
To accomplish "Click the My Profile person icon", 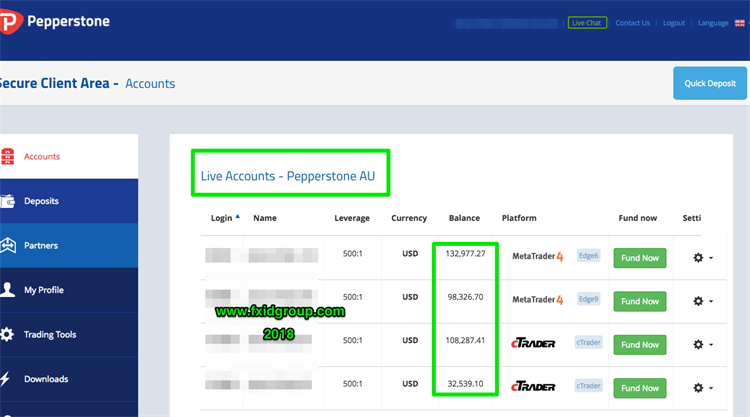I will (x=7, y=289).
